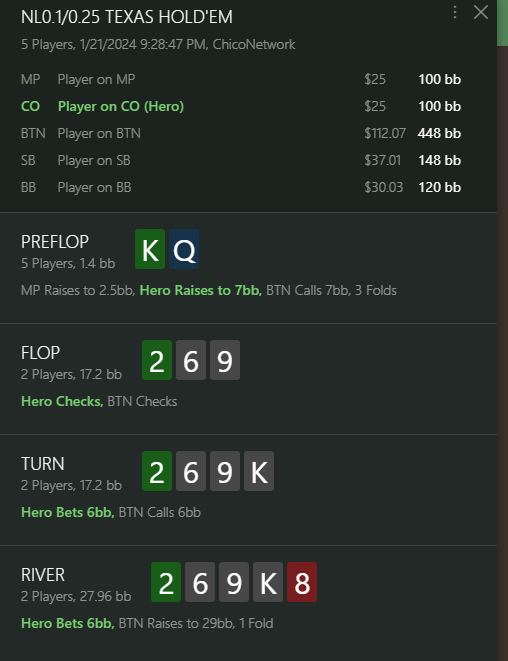This screenshot has width=508, height=661.
Task: Click the blue Q hole card
Action: coord(184,249)
